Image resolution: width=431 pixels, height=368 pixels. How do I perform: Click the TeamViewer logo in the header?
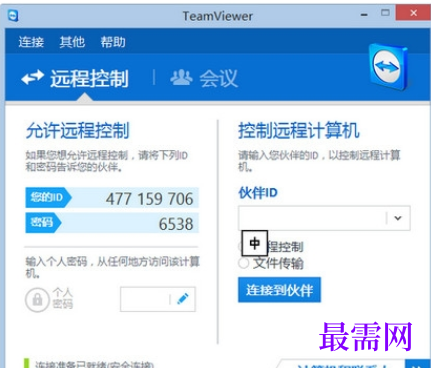pos(388,67)
